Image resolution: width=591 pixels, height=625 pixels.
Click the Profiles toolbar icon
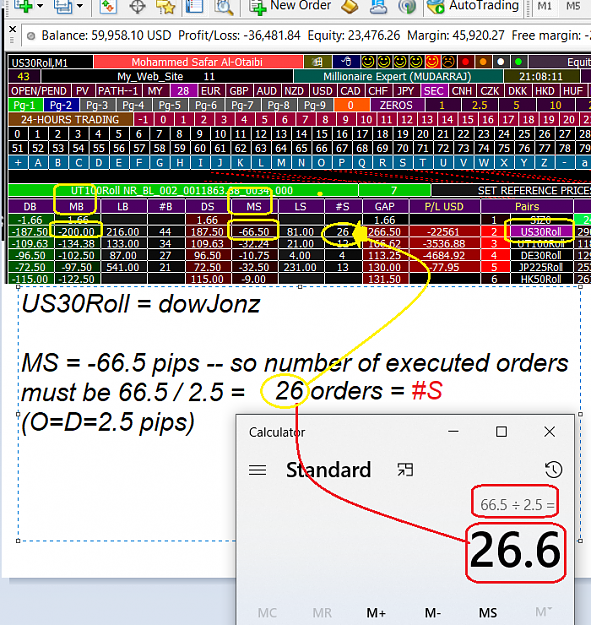coord(63,6)
